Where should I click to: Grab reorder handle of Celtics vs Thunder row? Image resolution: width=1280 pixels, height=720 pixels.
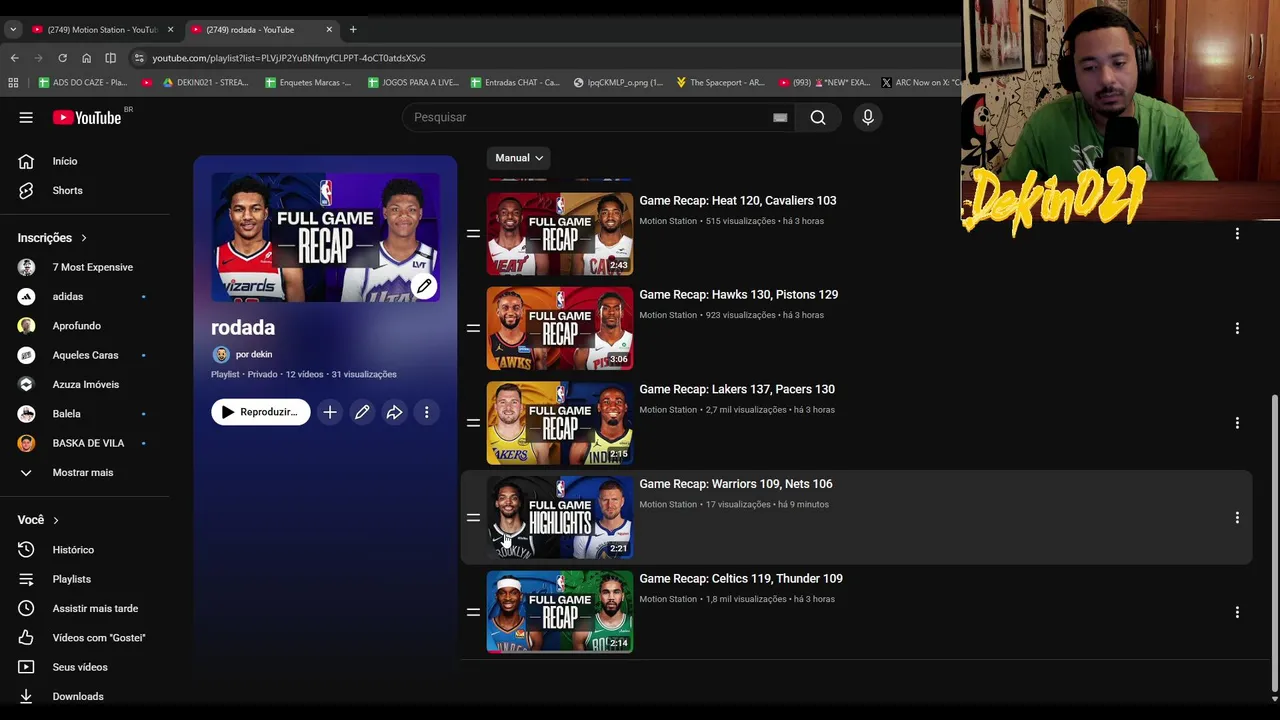pos(473,612)
